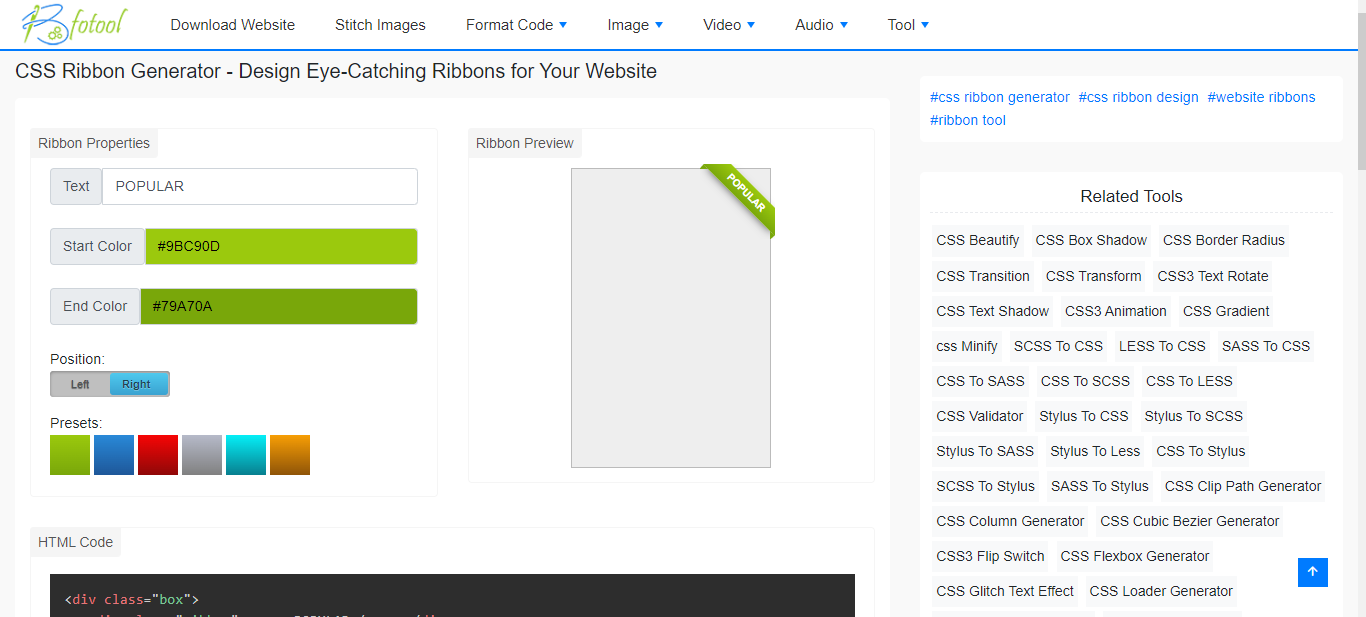Screen dimensions: 1366x617
Task: Open the Video dropdown menu
Action: 728,24
